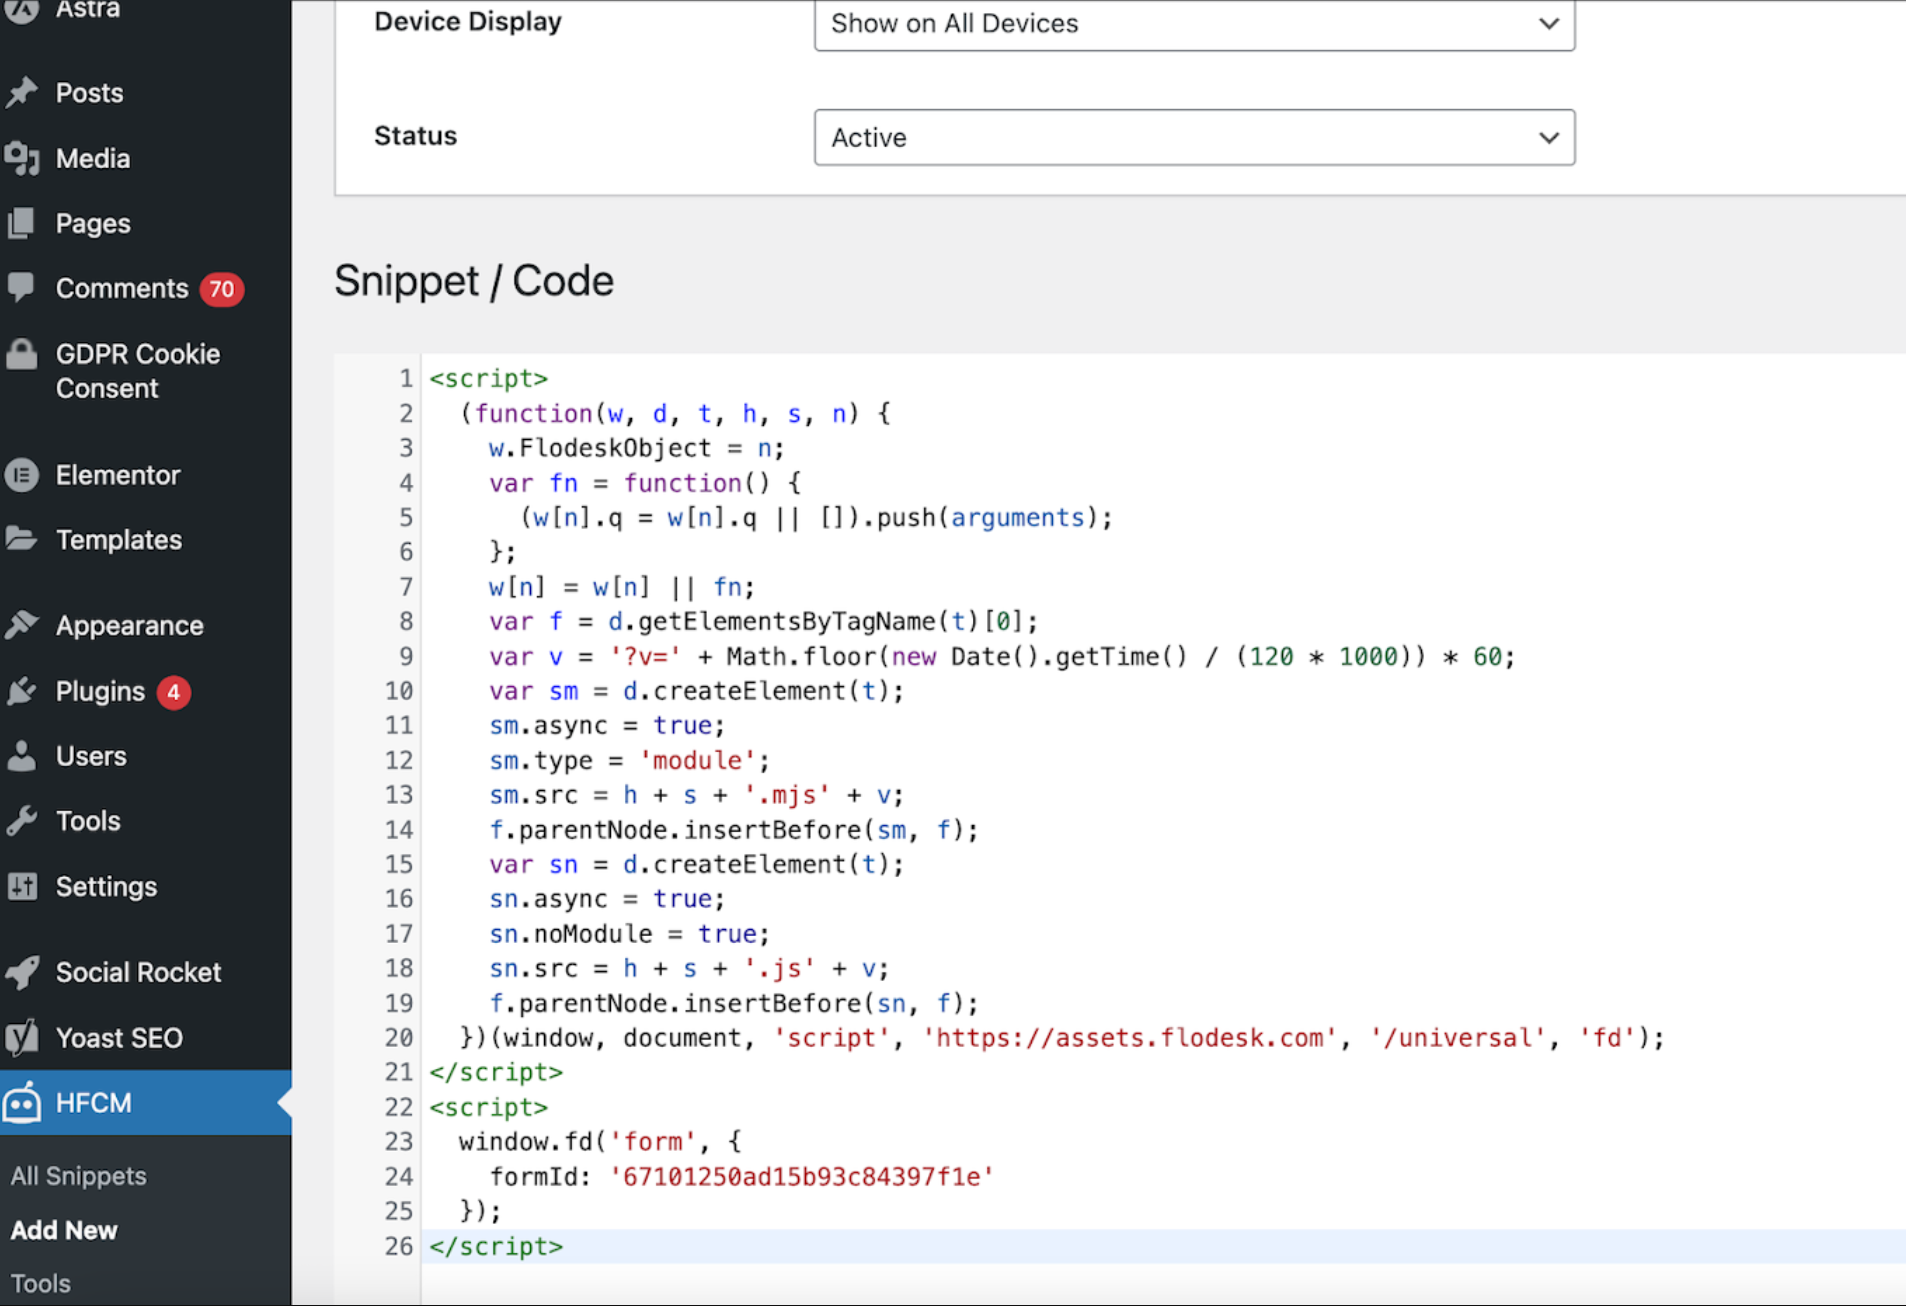Screen dimensions: 1906x1306
Task: Click in code line 26 closing script tag
Action: (x=497, y=1246)
